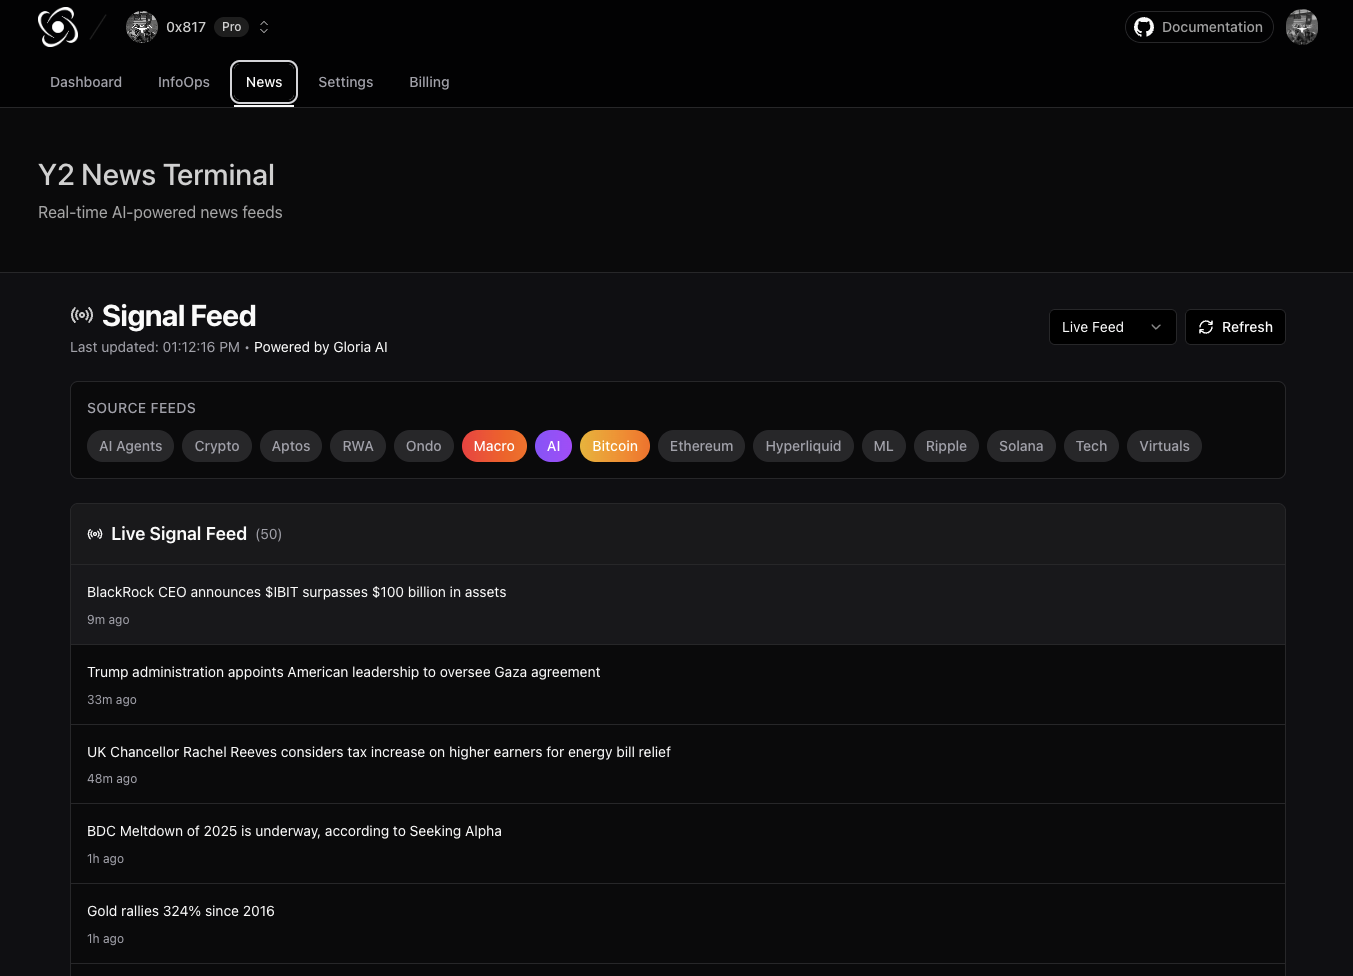Click the GitHub Documentation icon
The image size is (1353, 976).
[x=1144, y=27]
